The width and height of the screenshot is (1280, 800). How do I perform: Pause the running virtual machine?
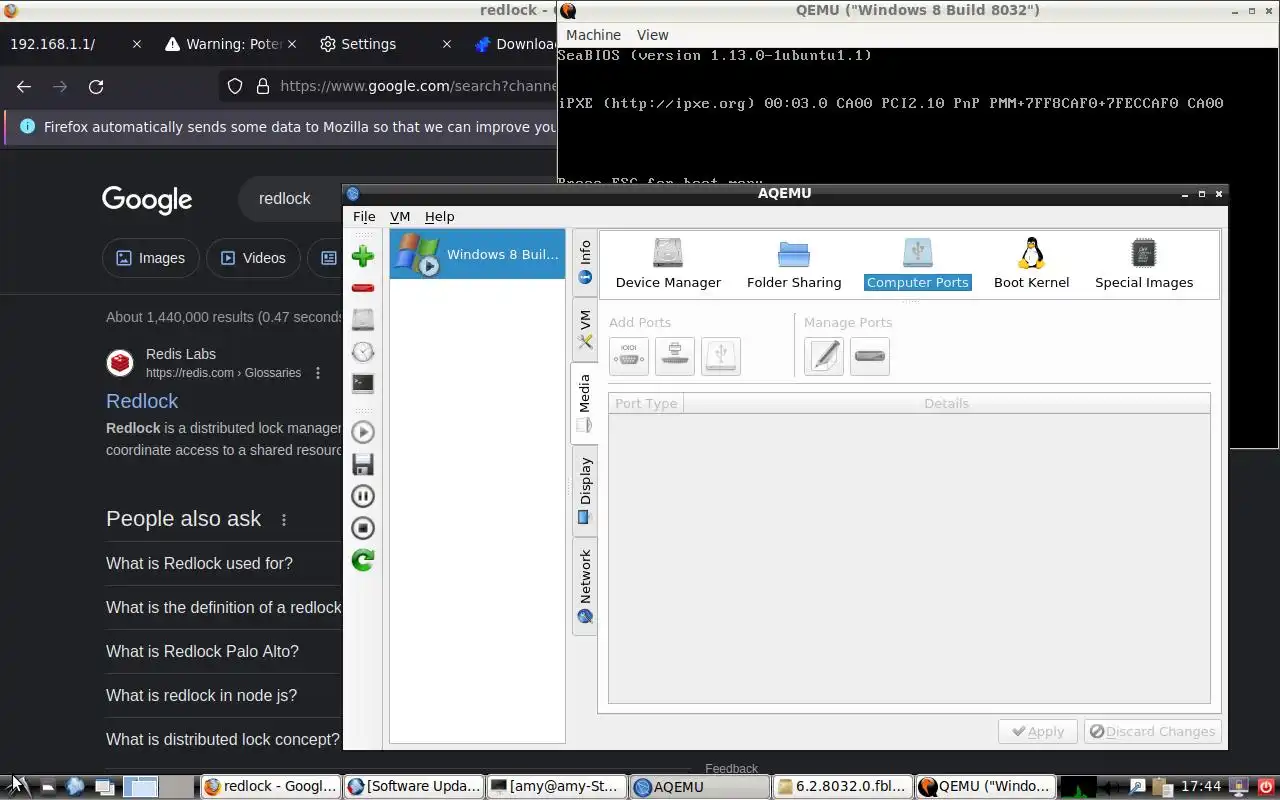click(363, 496)
